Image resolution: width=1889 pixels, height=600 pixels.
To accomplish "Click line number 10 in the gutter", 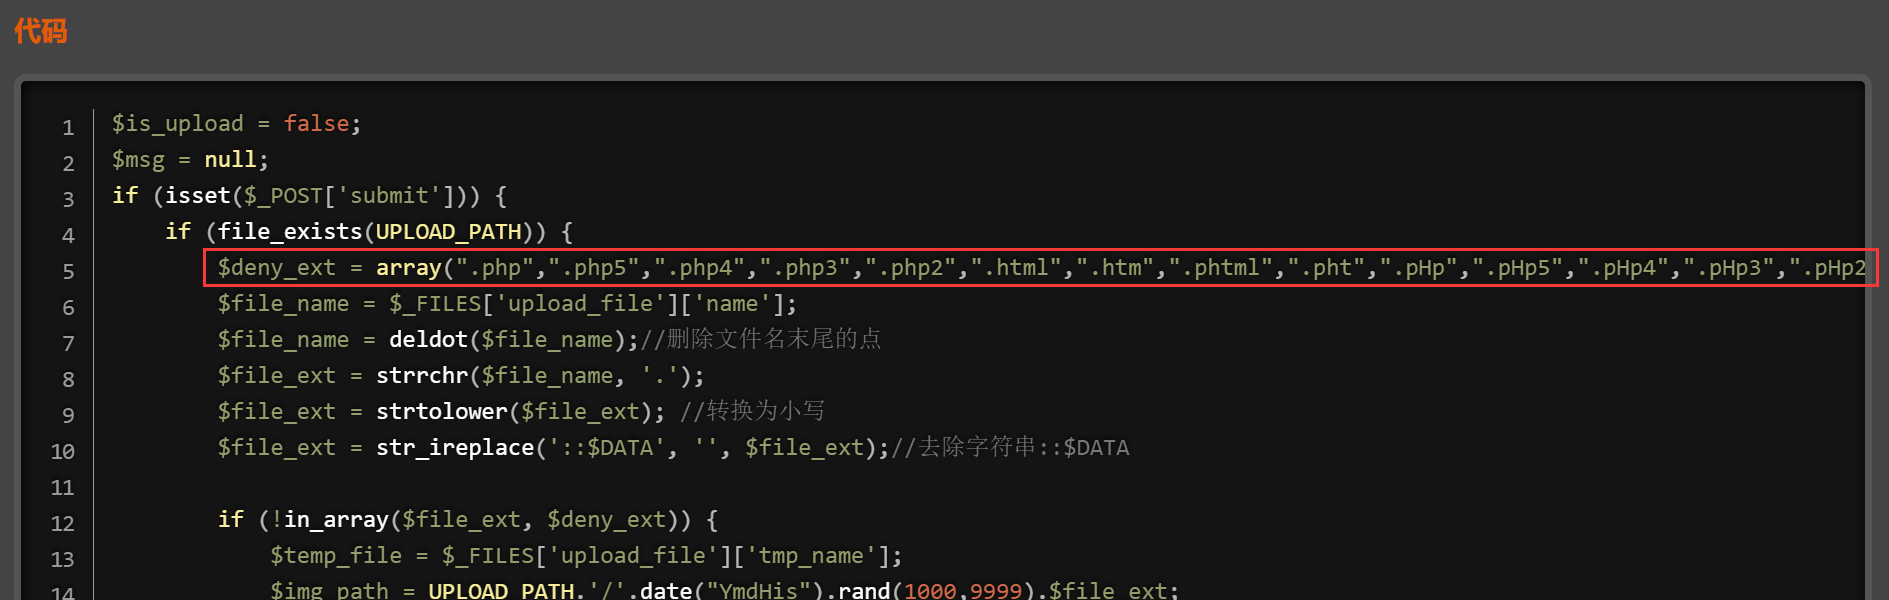I will (62, 452).
